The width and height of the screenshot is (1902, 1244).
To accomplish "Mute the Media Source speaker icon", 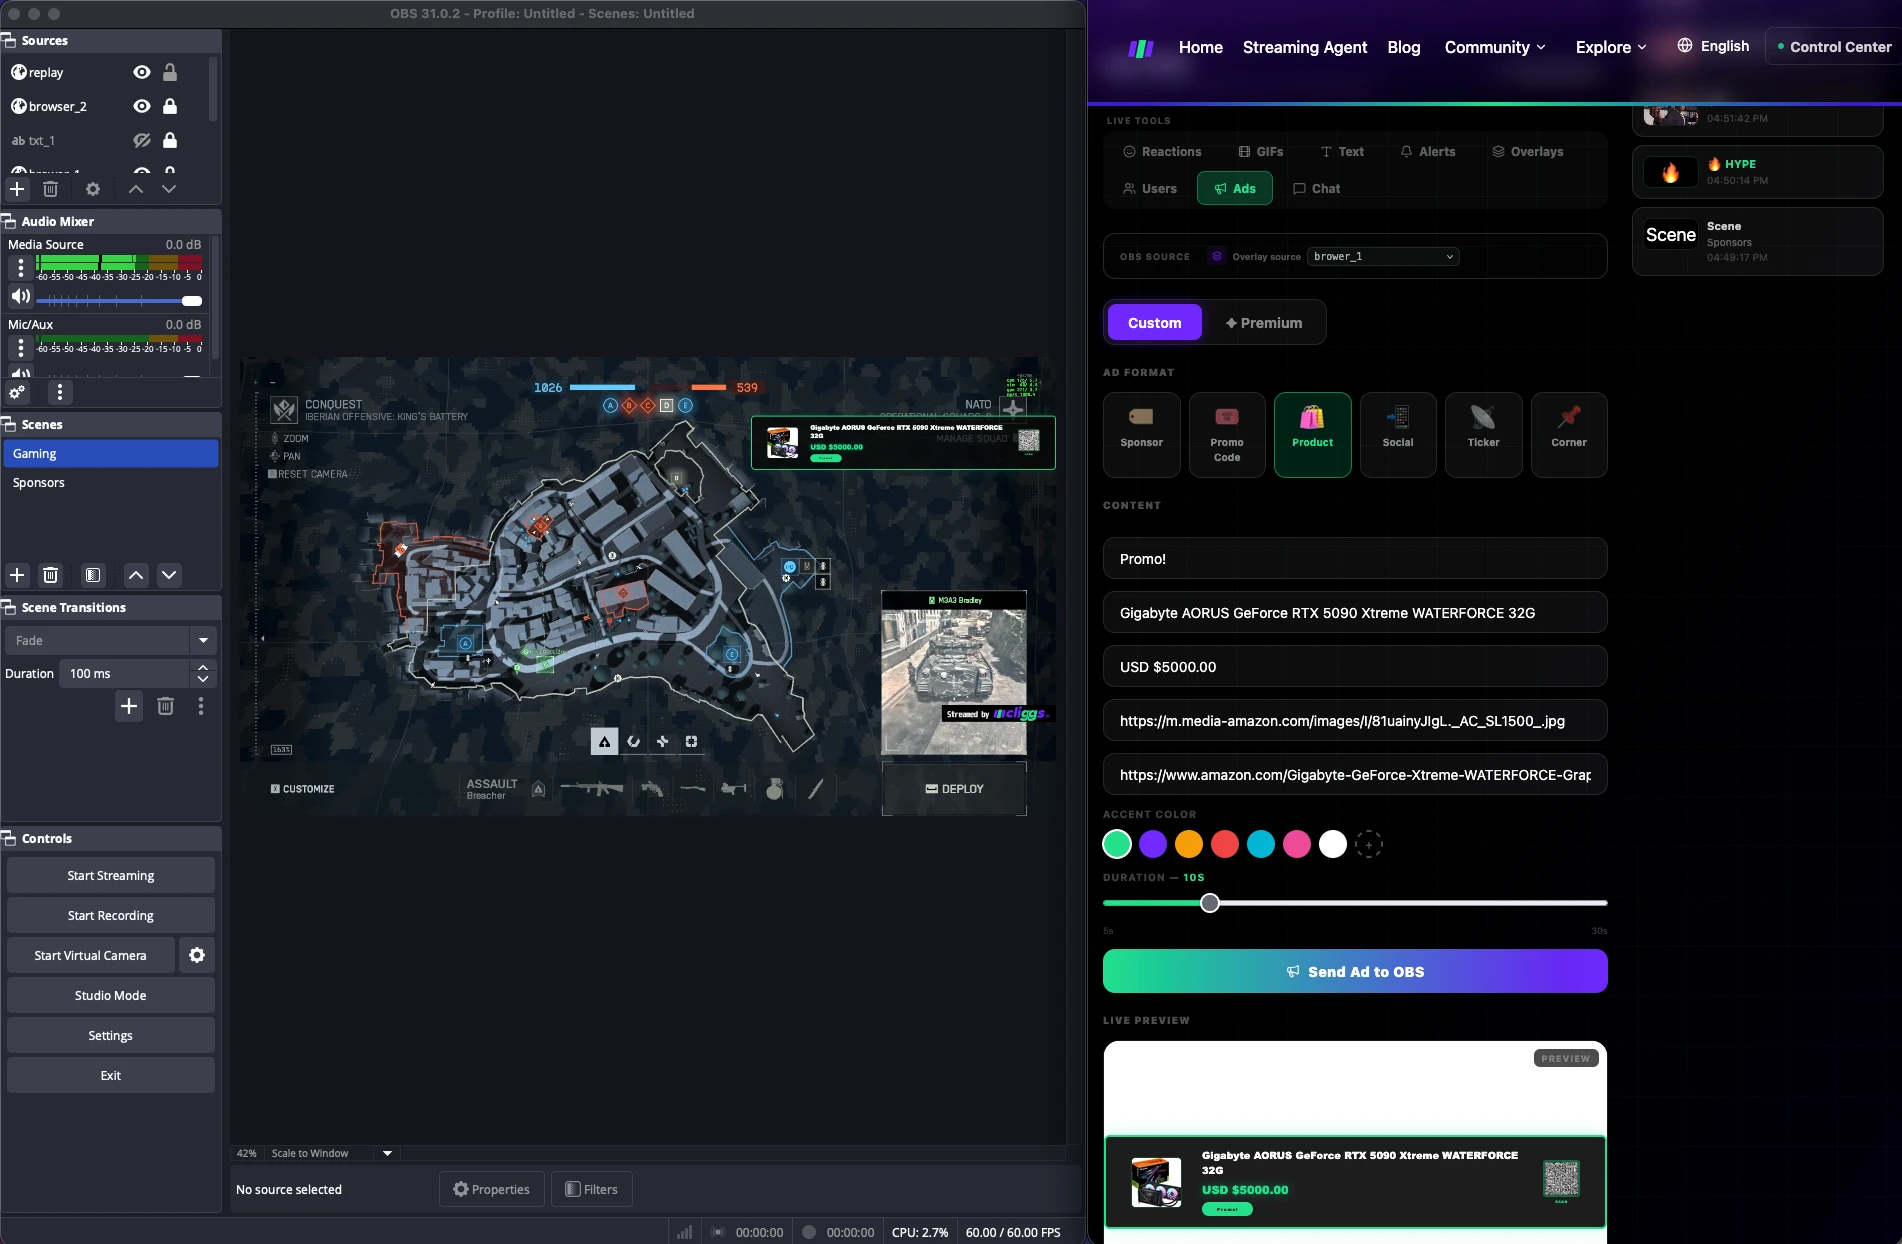I will coord(20,297).
